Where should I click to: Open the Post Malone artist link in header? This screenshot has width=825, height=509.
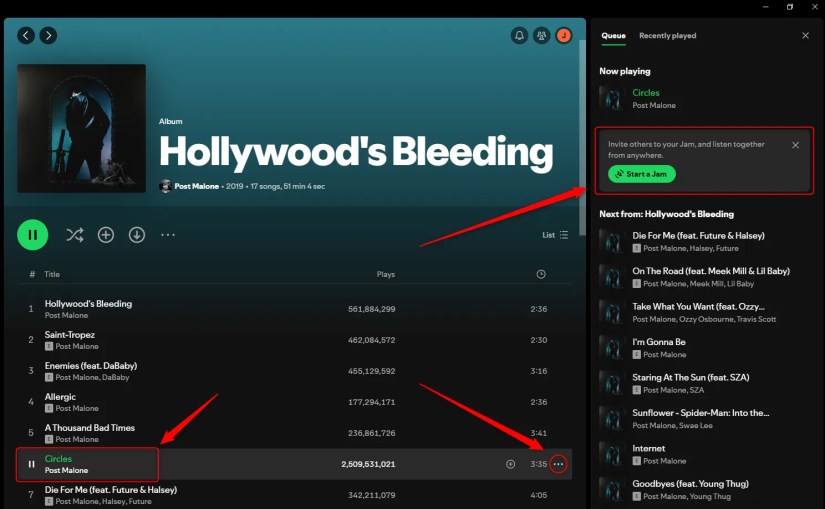pos(197,186)
